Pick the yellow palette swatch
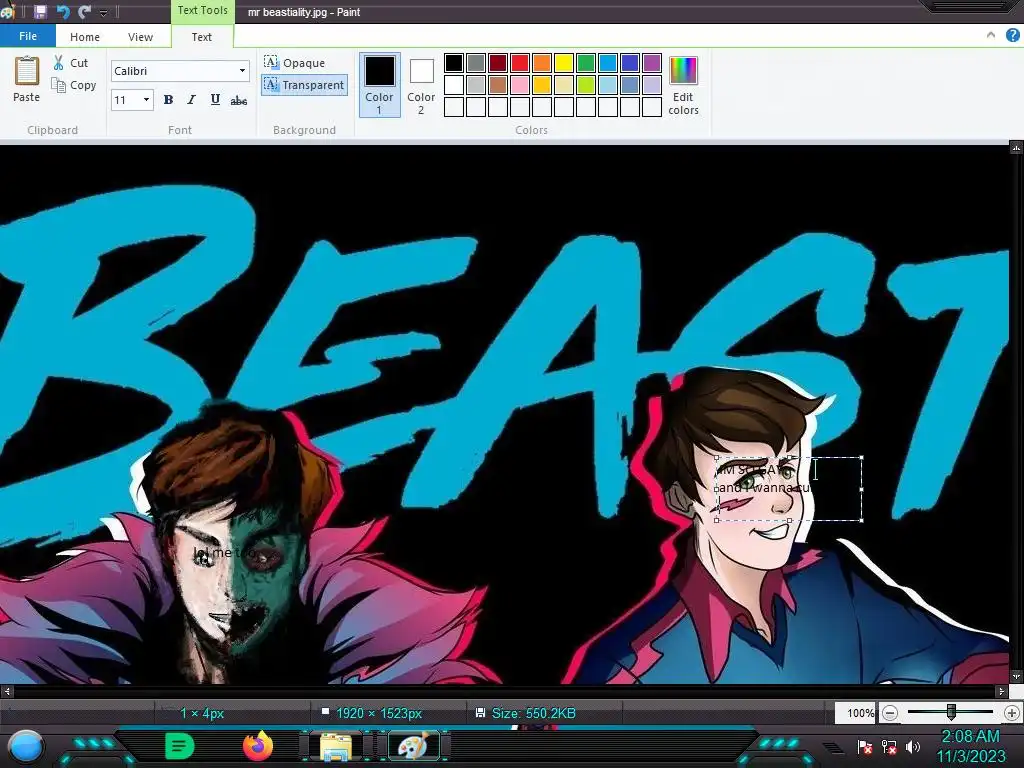The image size is (1024, 768). point(564,63)
